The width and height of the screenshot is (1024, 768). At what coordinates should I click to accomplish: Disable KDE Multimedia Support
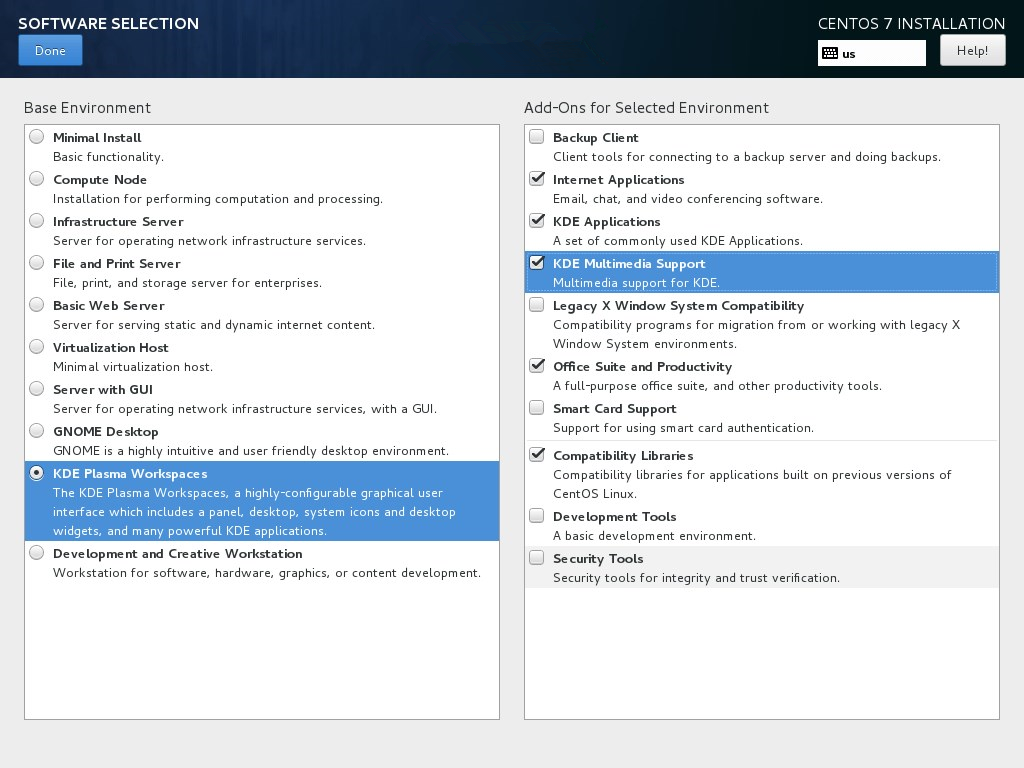(x=536, y=262)
